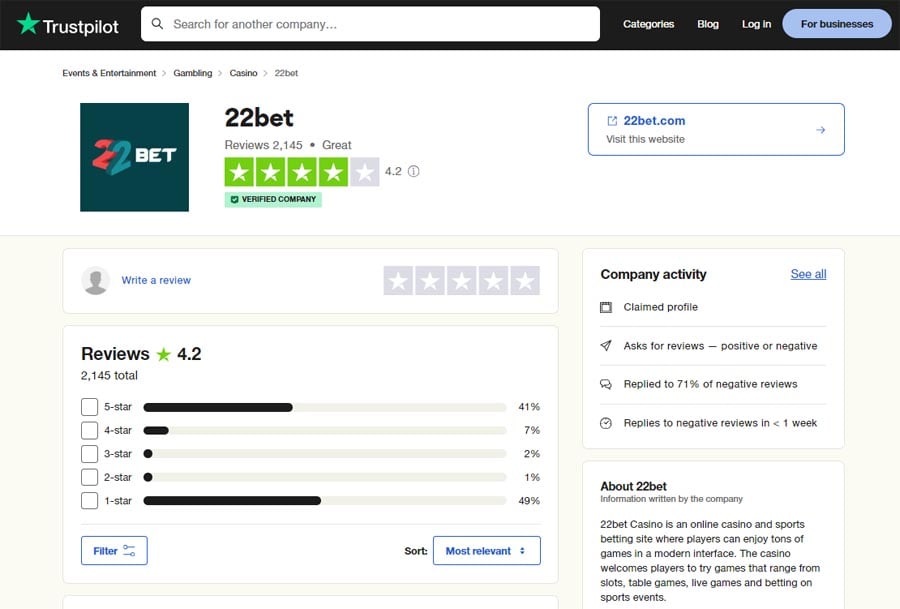Click 'Replied to 71% of negative reviews' text

click(711, 384)
